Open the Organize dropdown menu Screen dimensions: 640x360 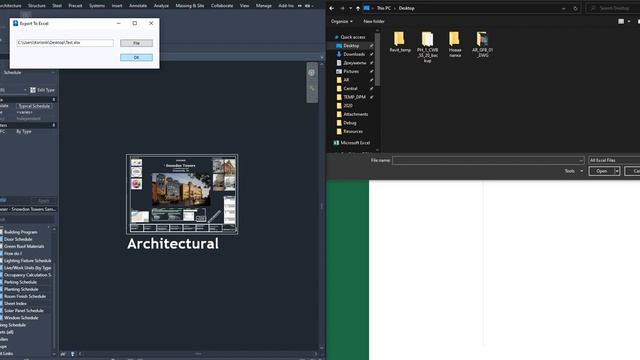(342, 21)
